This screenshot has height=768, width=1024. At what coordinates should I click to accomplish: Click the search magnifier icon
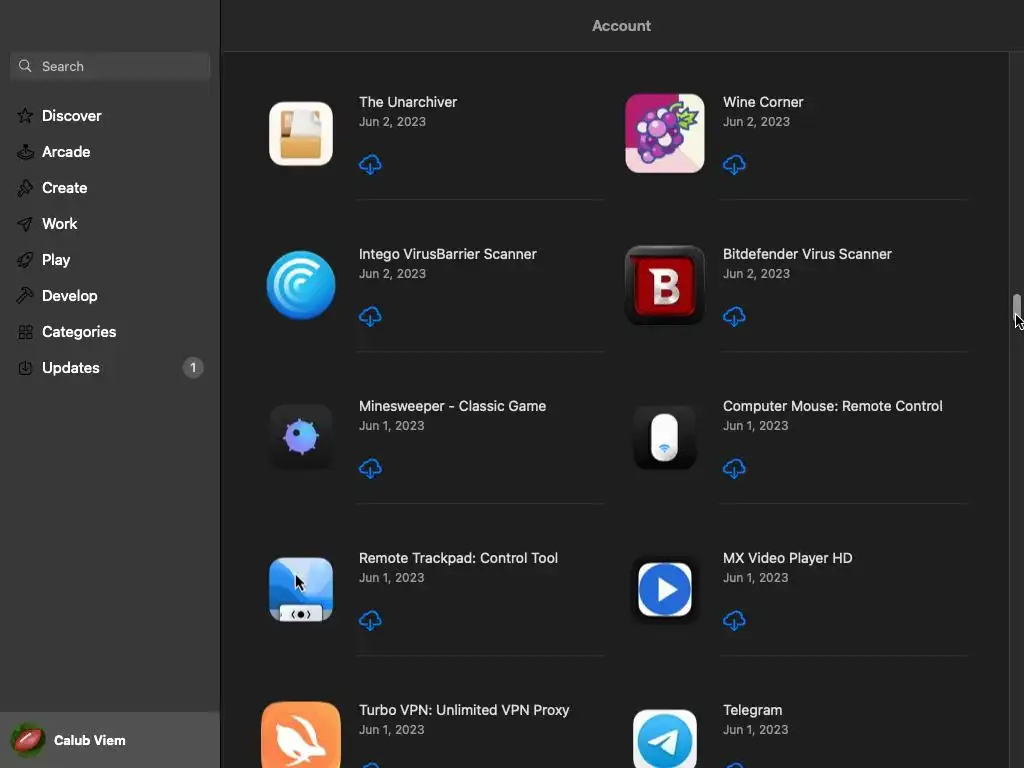pyautogui.click(x=25, y=66)
